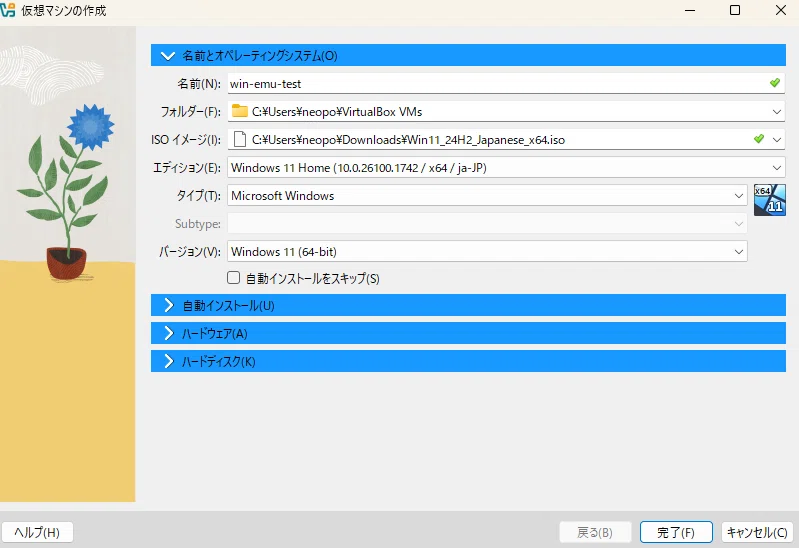Click the エディション(E) label
The image size is (799, 548).
pyautogui.click(x=187, y=168)
